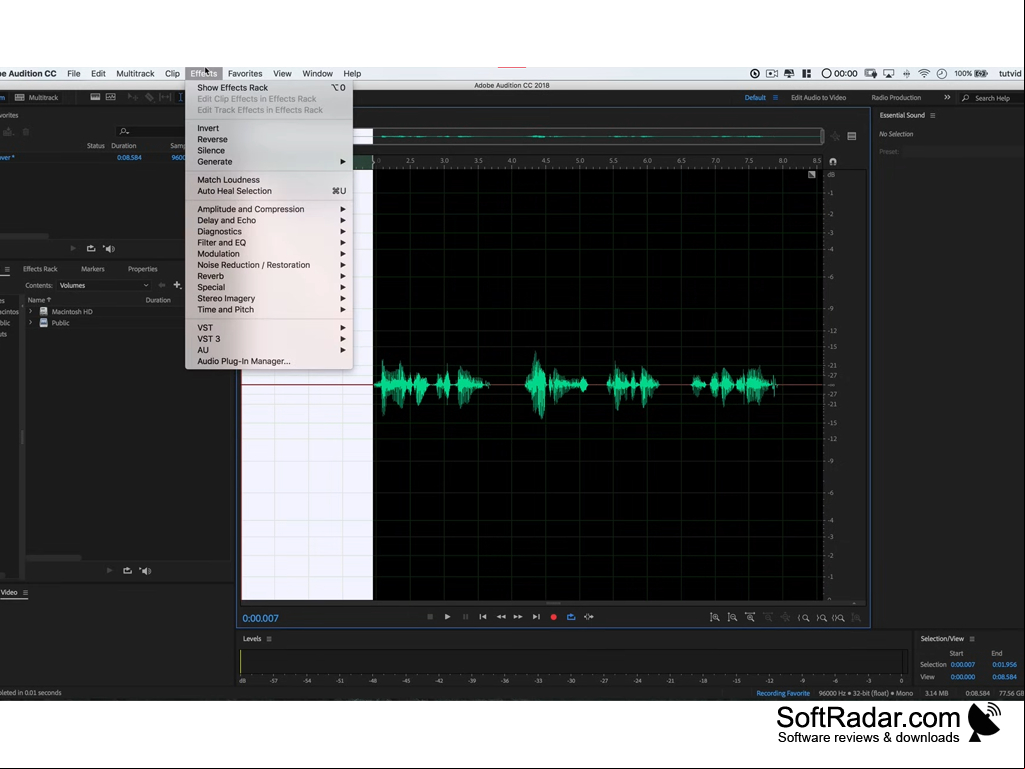Viewport: 1025px width, 769px height.
Task: Choose Invert in Effects menu
Action: tap(269, 128)
